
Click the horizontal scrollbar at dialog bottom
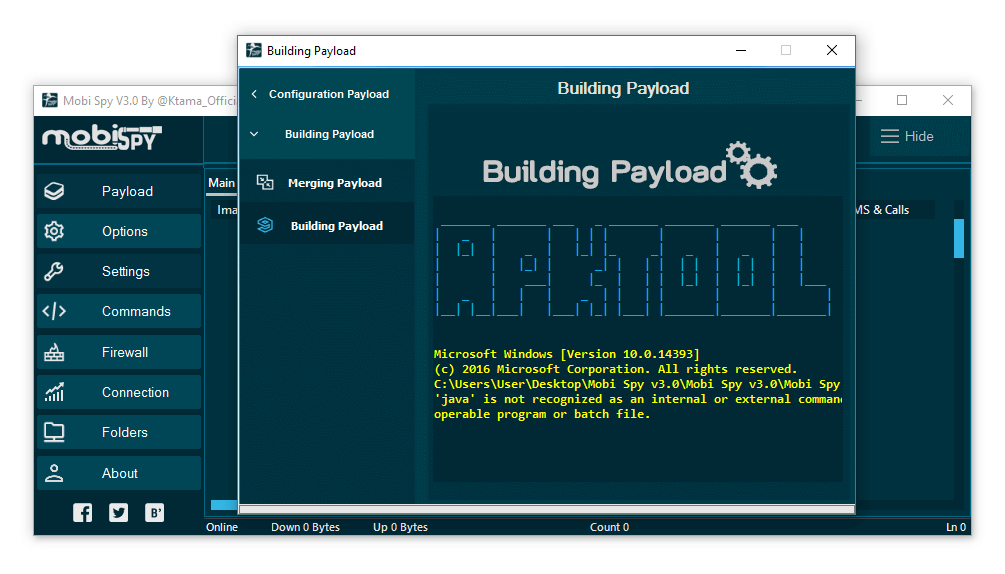546,509
